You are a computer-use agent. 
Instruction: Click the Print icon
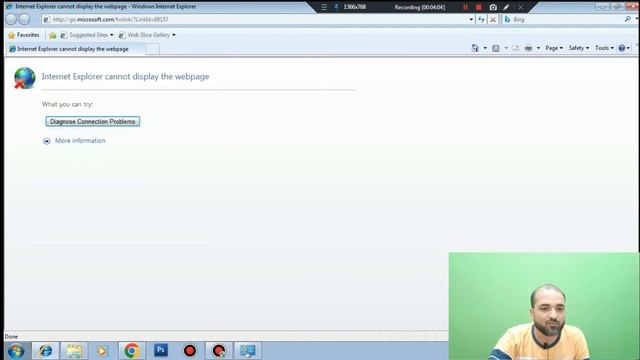click(x=528, y=48)
